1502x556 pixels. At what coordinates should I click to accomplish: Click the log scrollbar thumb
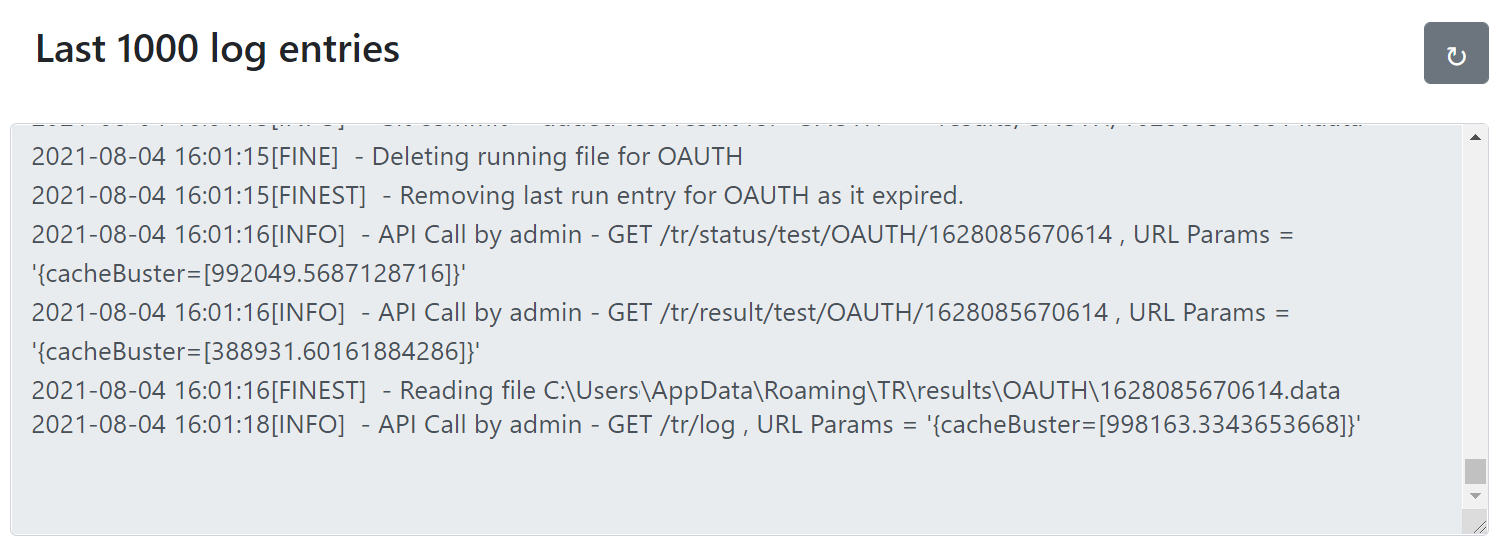[1475, 472]
